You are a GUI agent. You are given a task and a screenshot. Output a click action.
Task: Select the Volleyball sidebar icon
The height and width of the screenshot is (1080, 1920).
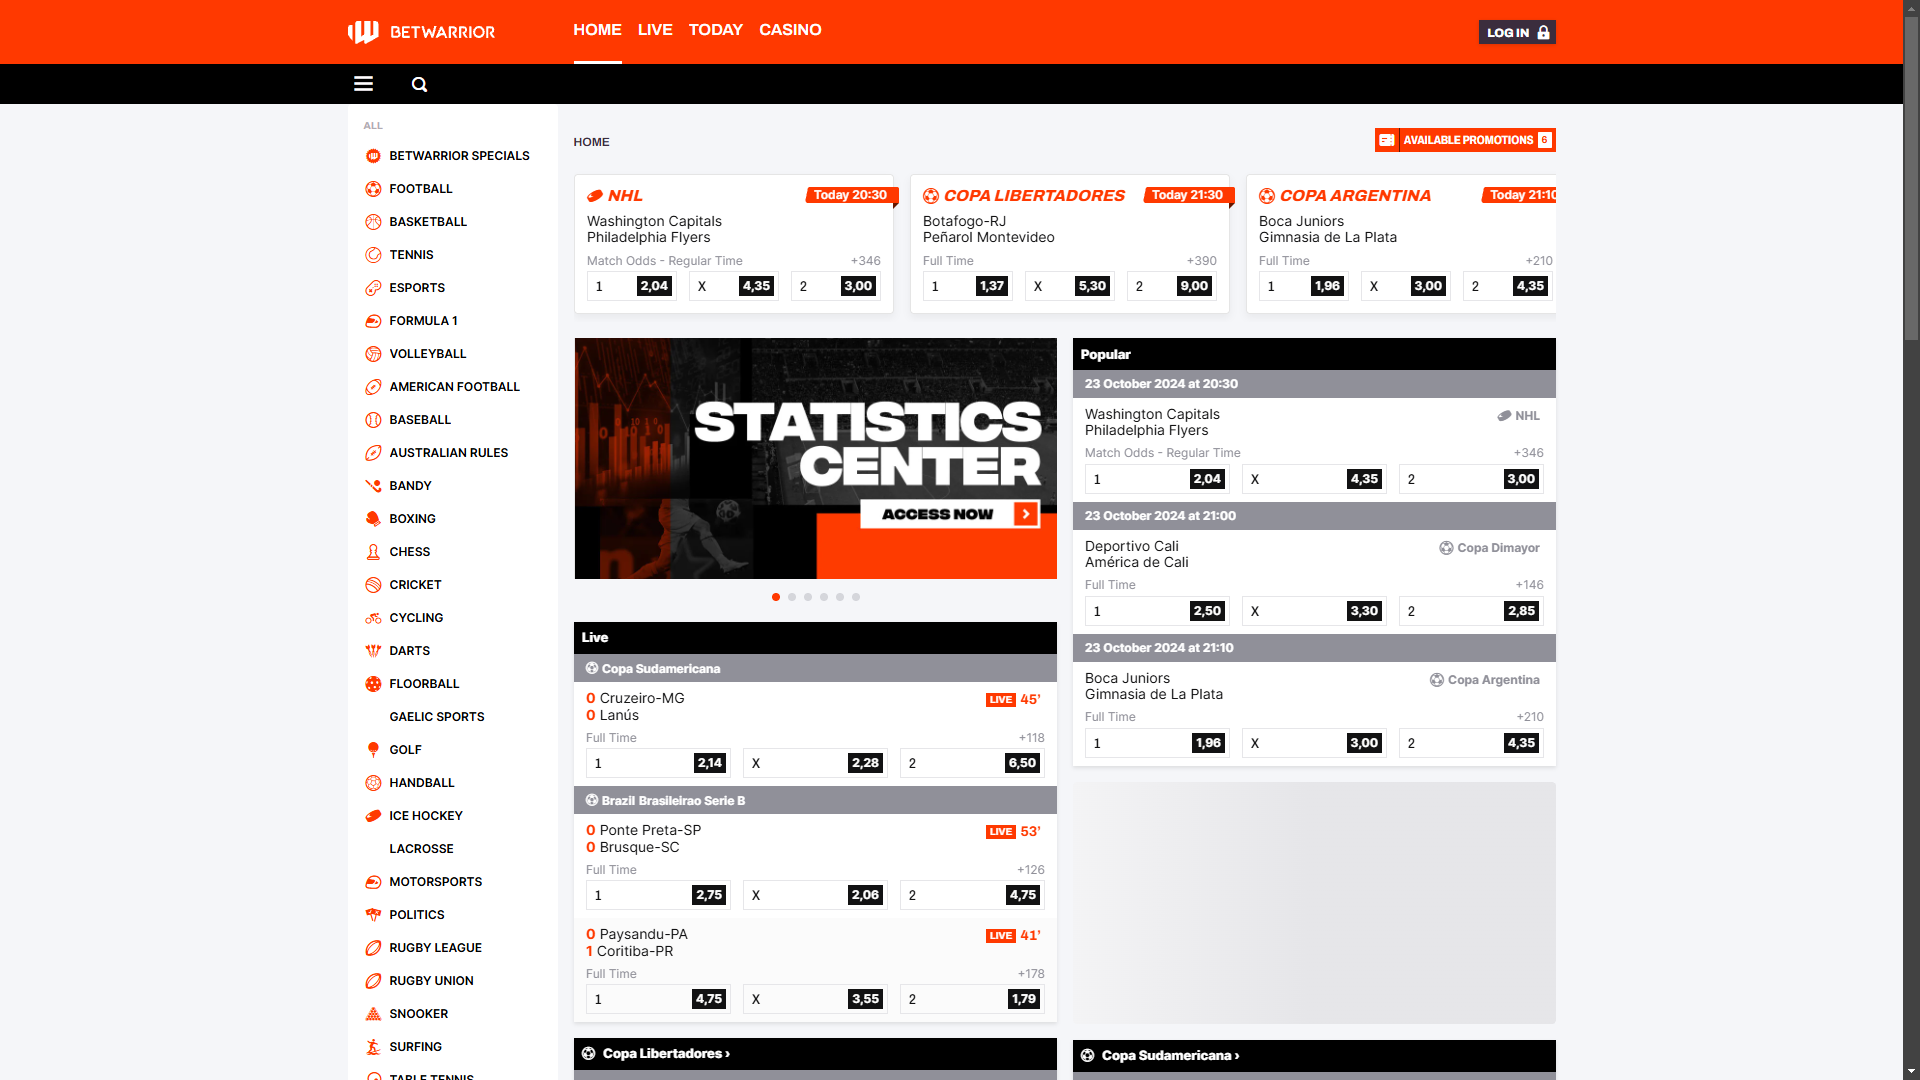(x=373, y=354)
